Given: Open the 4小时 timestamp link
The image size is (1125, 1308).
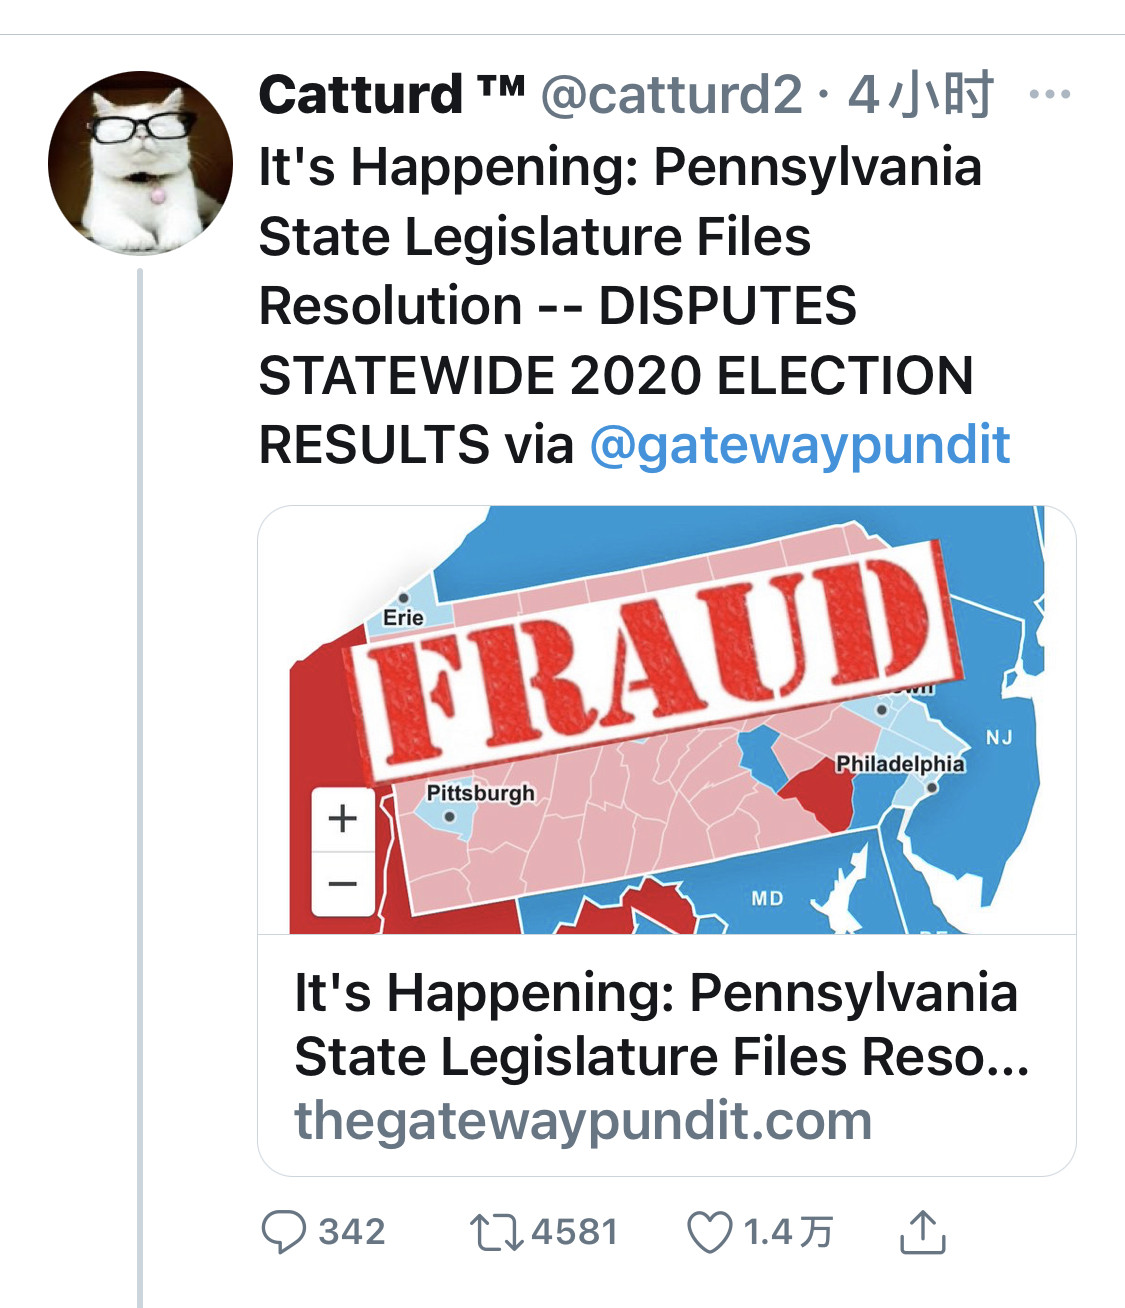Looking at the screenshot, I should tap(920, 95).
